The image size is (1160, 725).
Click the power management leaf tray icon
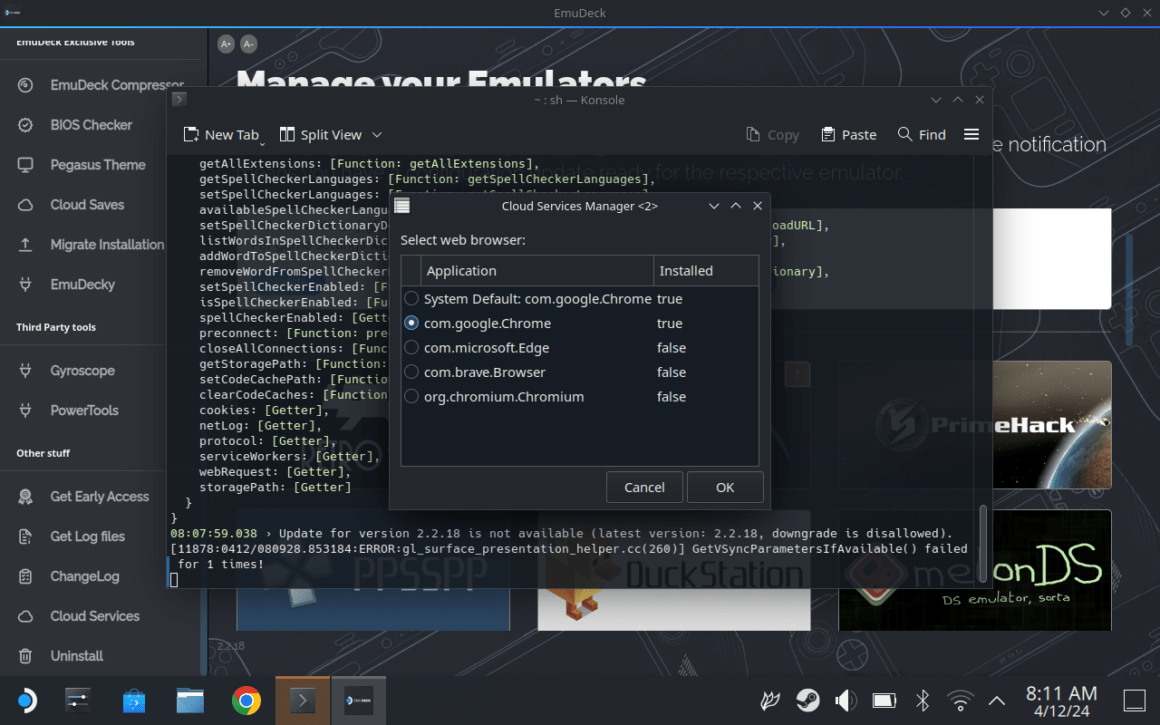coord(770,700)
